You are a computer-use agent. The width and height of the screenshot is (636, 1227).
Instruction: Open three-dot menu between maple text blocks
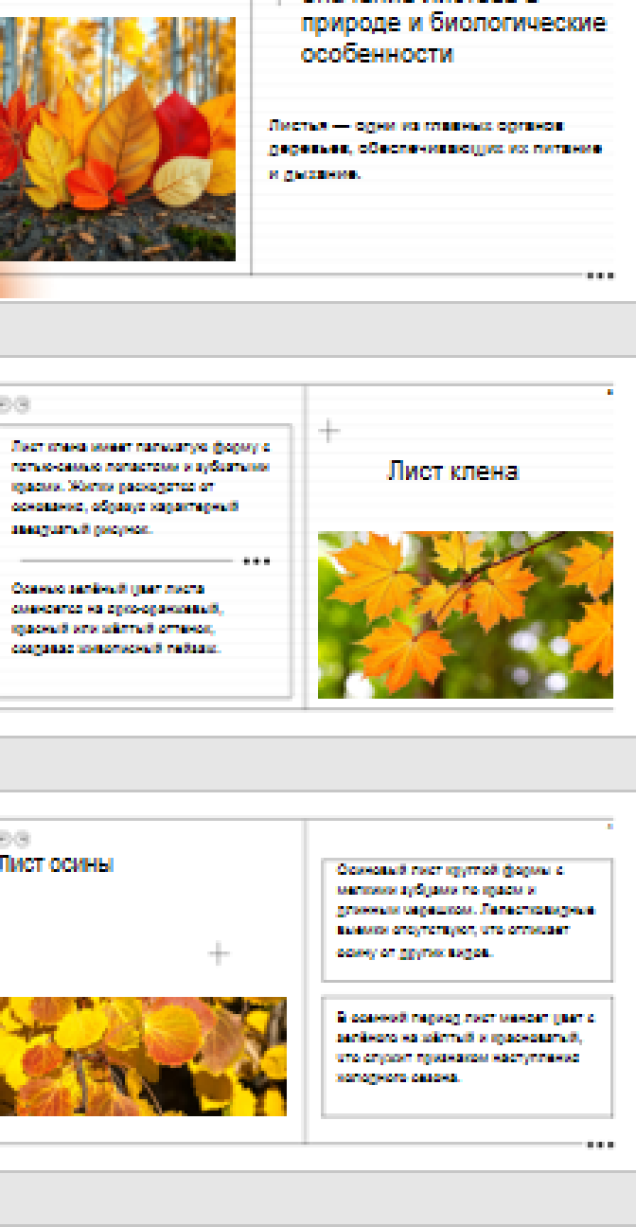click(257, 561)
